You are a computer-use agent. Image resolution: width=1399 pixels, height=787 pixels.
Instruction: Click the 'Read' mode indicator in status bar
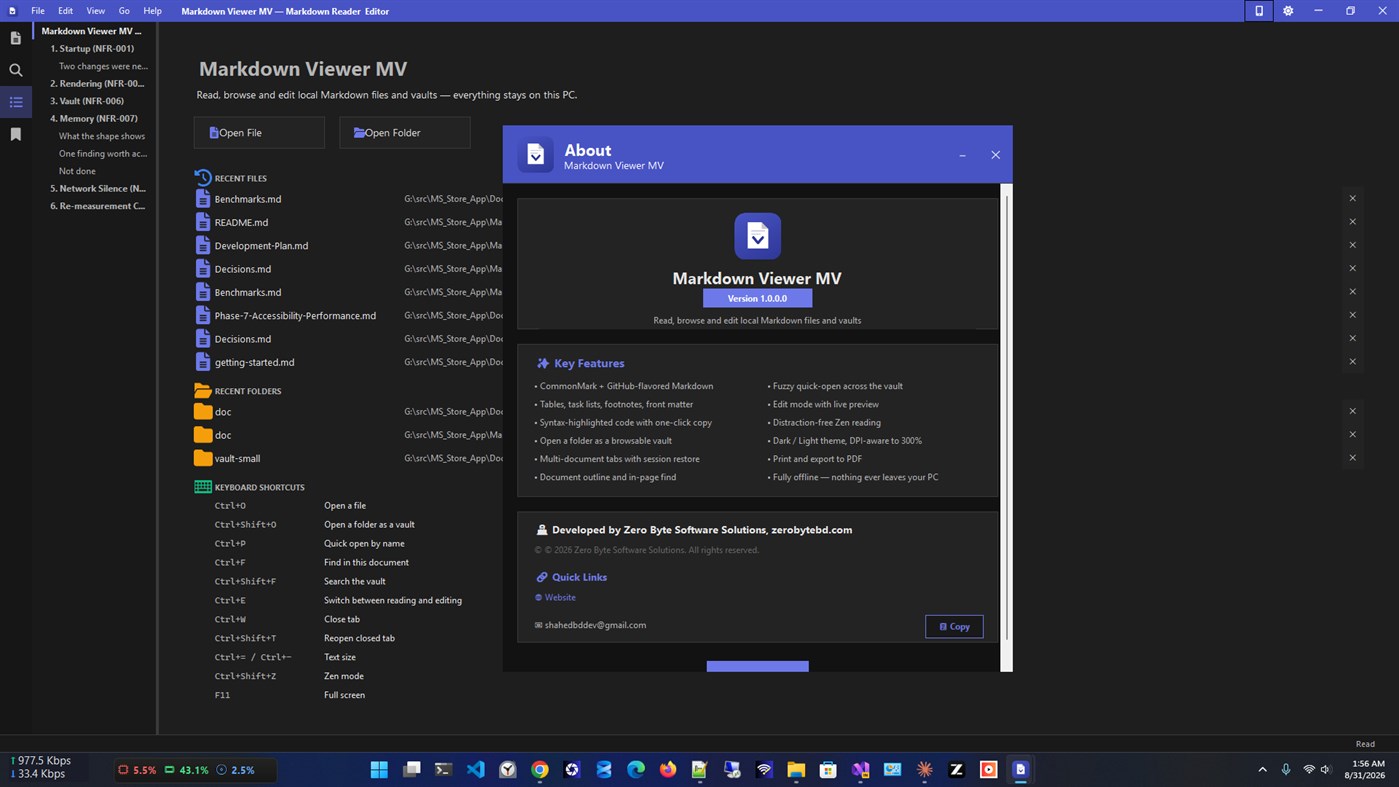pyautogui.click(x=1365, y=744)
